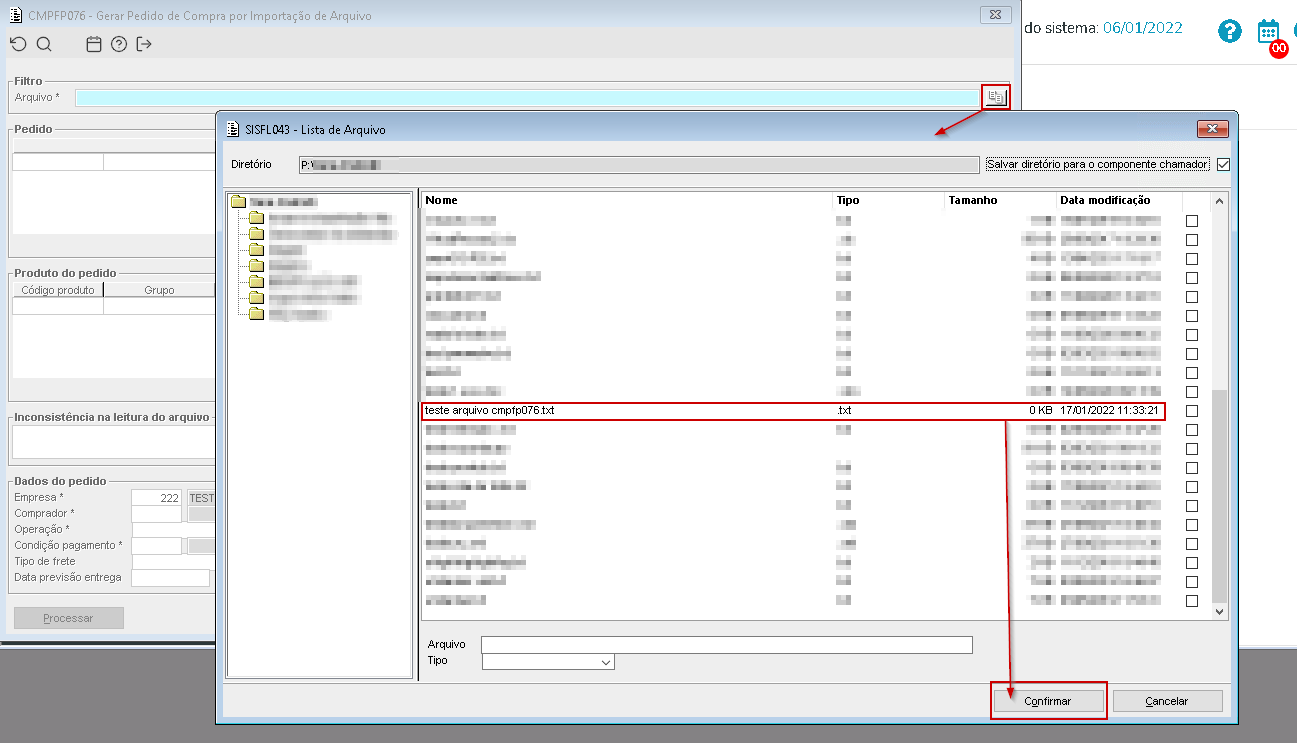
Task: Click the refresh arrow icon in CMPFP076 toolbar
Action: [17, 44]
